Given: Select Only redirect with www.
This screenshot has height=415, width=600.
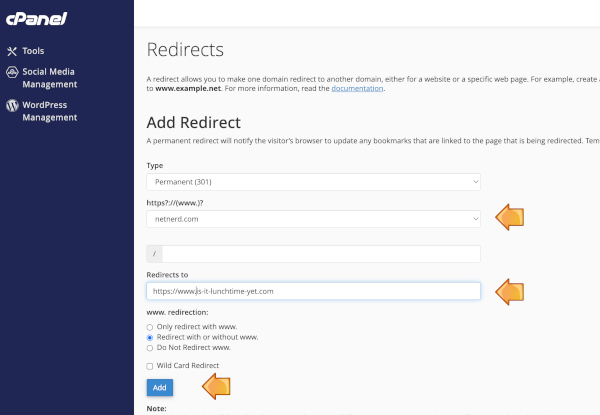Looking at the screenshot, I should [150, 327].
